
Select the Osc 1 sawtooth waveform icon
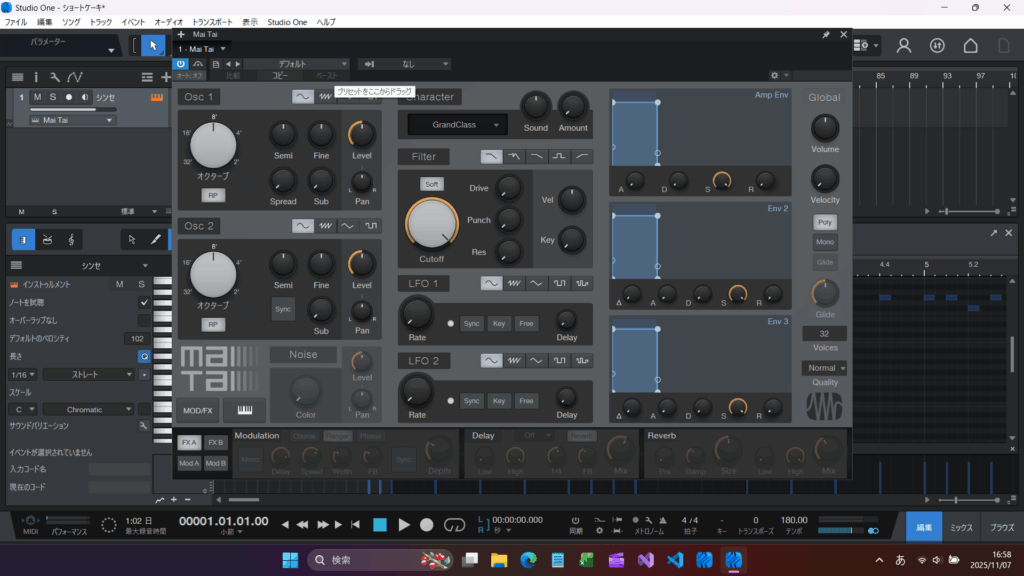click(325, 97)
